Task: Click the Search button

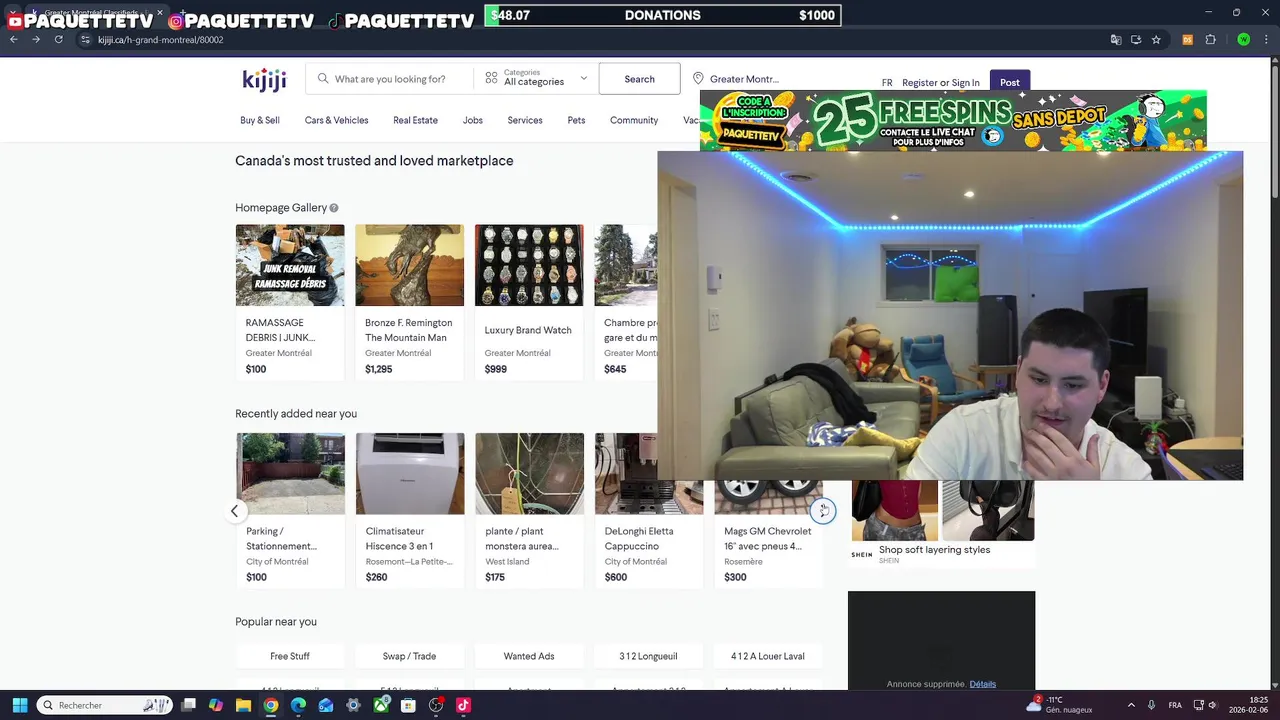Action: [639, 79]
